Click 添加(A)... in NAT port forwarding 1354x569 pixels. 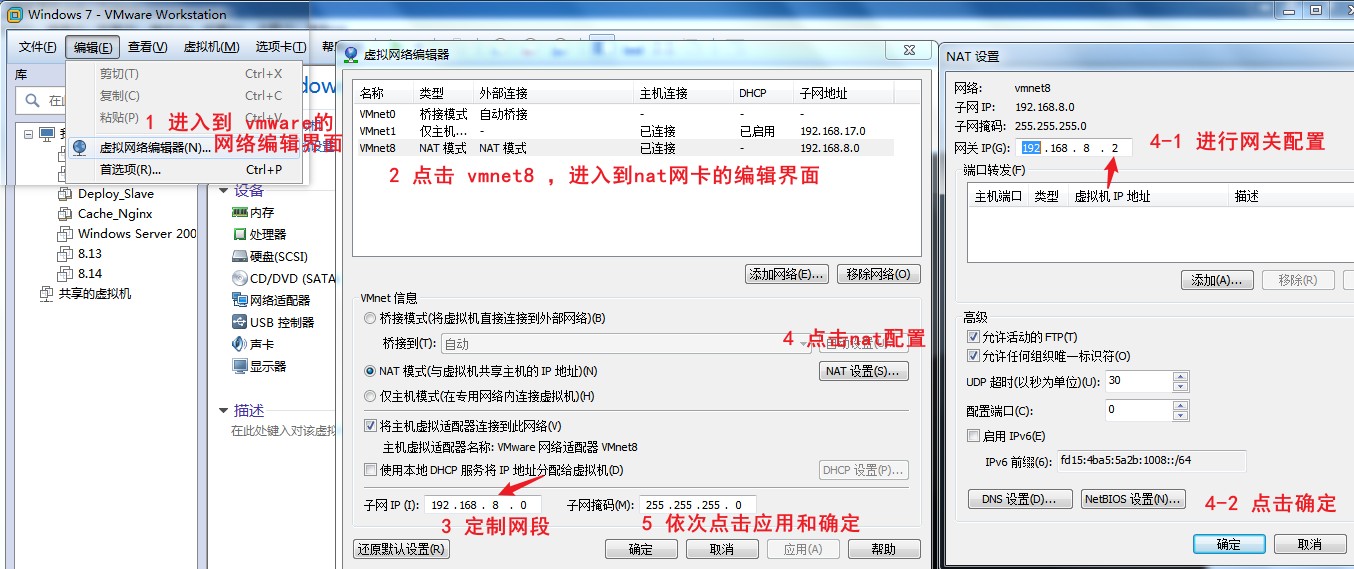(1217, 281)
